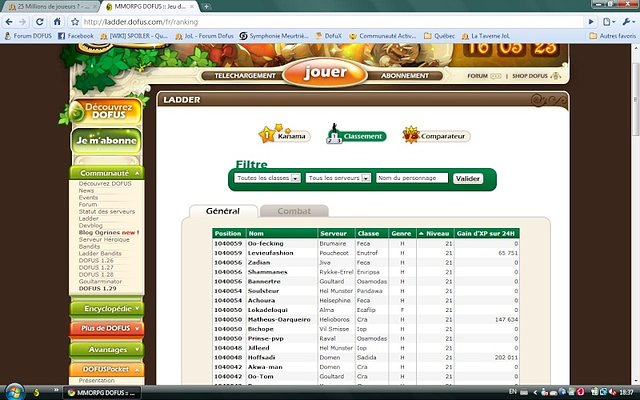Image resolution: width=640 pixels, height=400 pixels.
Task: Open the 'Tous les serveurs' dropdown
Action: coord(337,178)
